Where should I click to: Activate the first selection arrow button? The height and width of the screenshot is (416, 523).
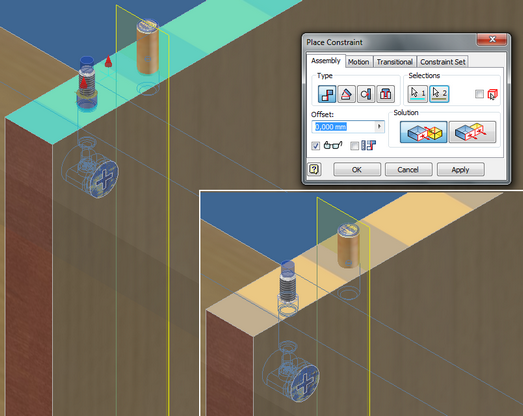tap(418, 94)
